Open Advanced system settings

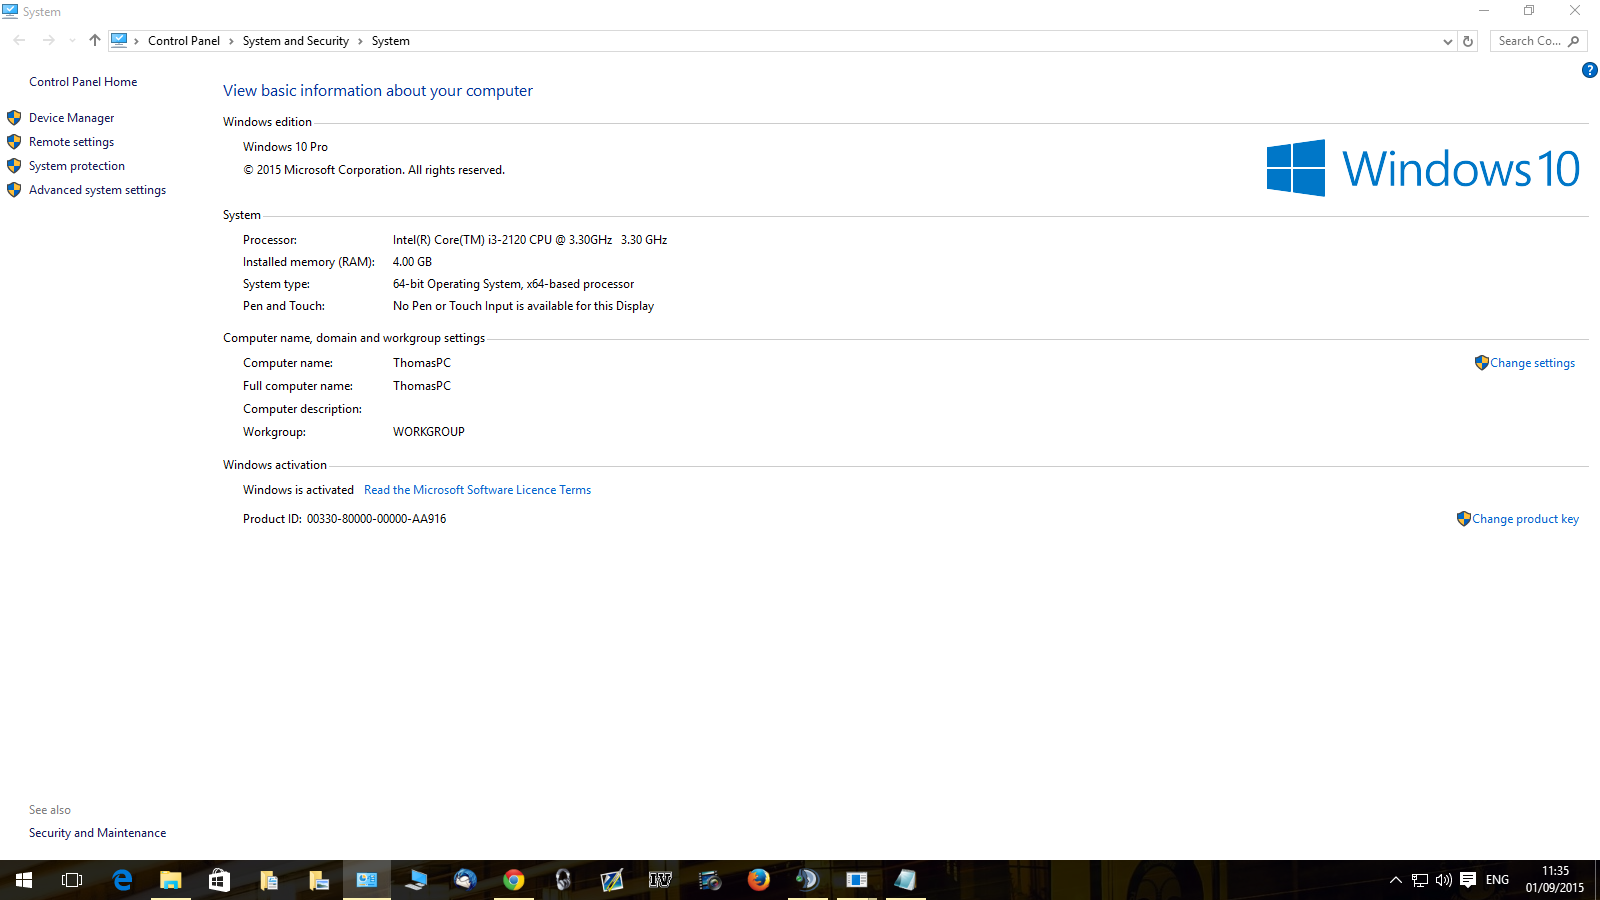pos(97,190)
